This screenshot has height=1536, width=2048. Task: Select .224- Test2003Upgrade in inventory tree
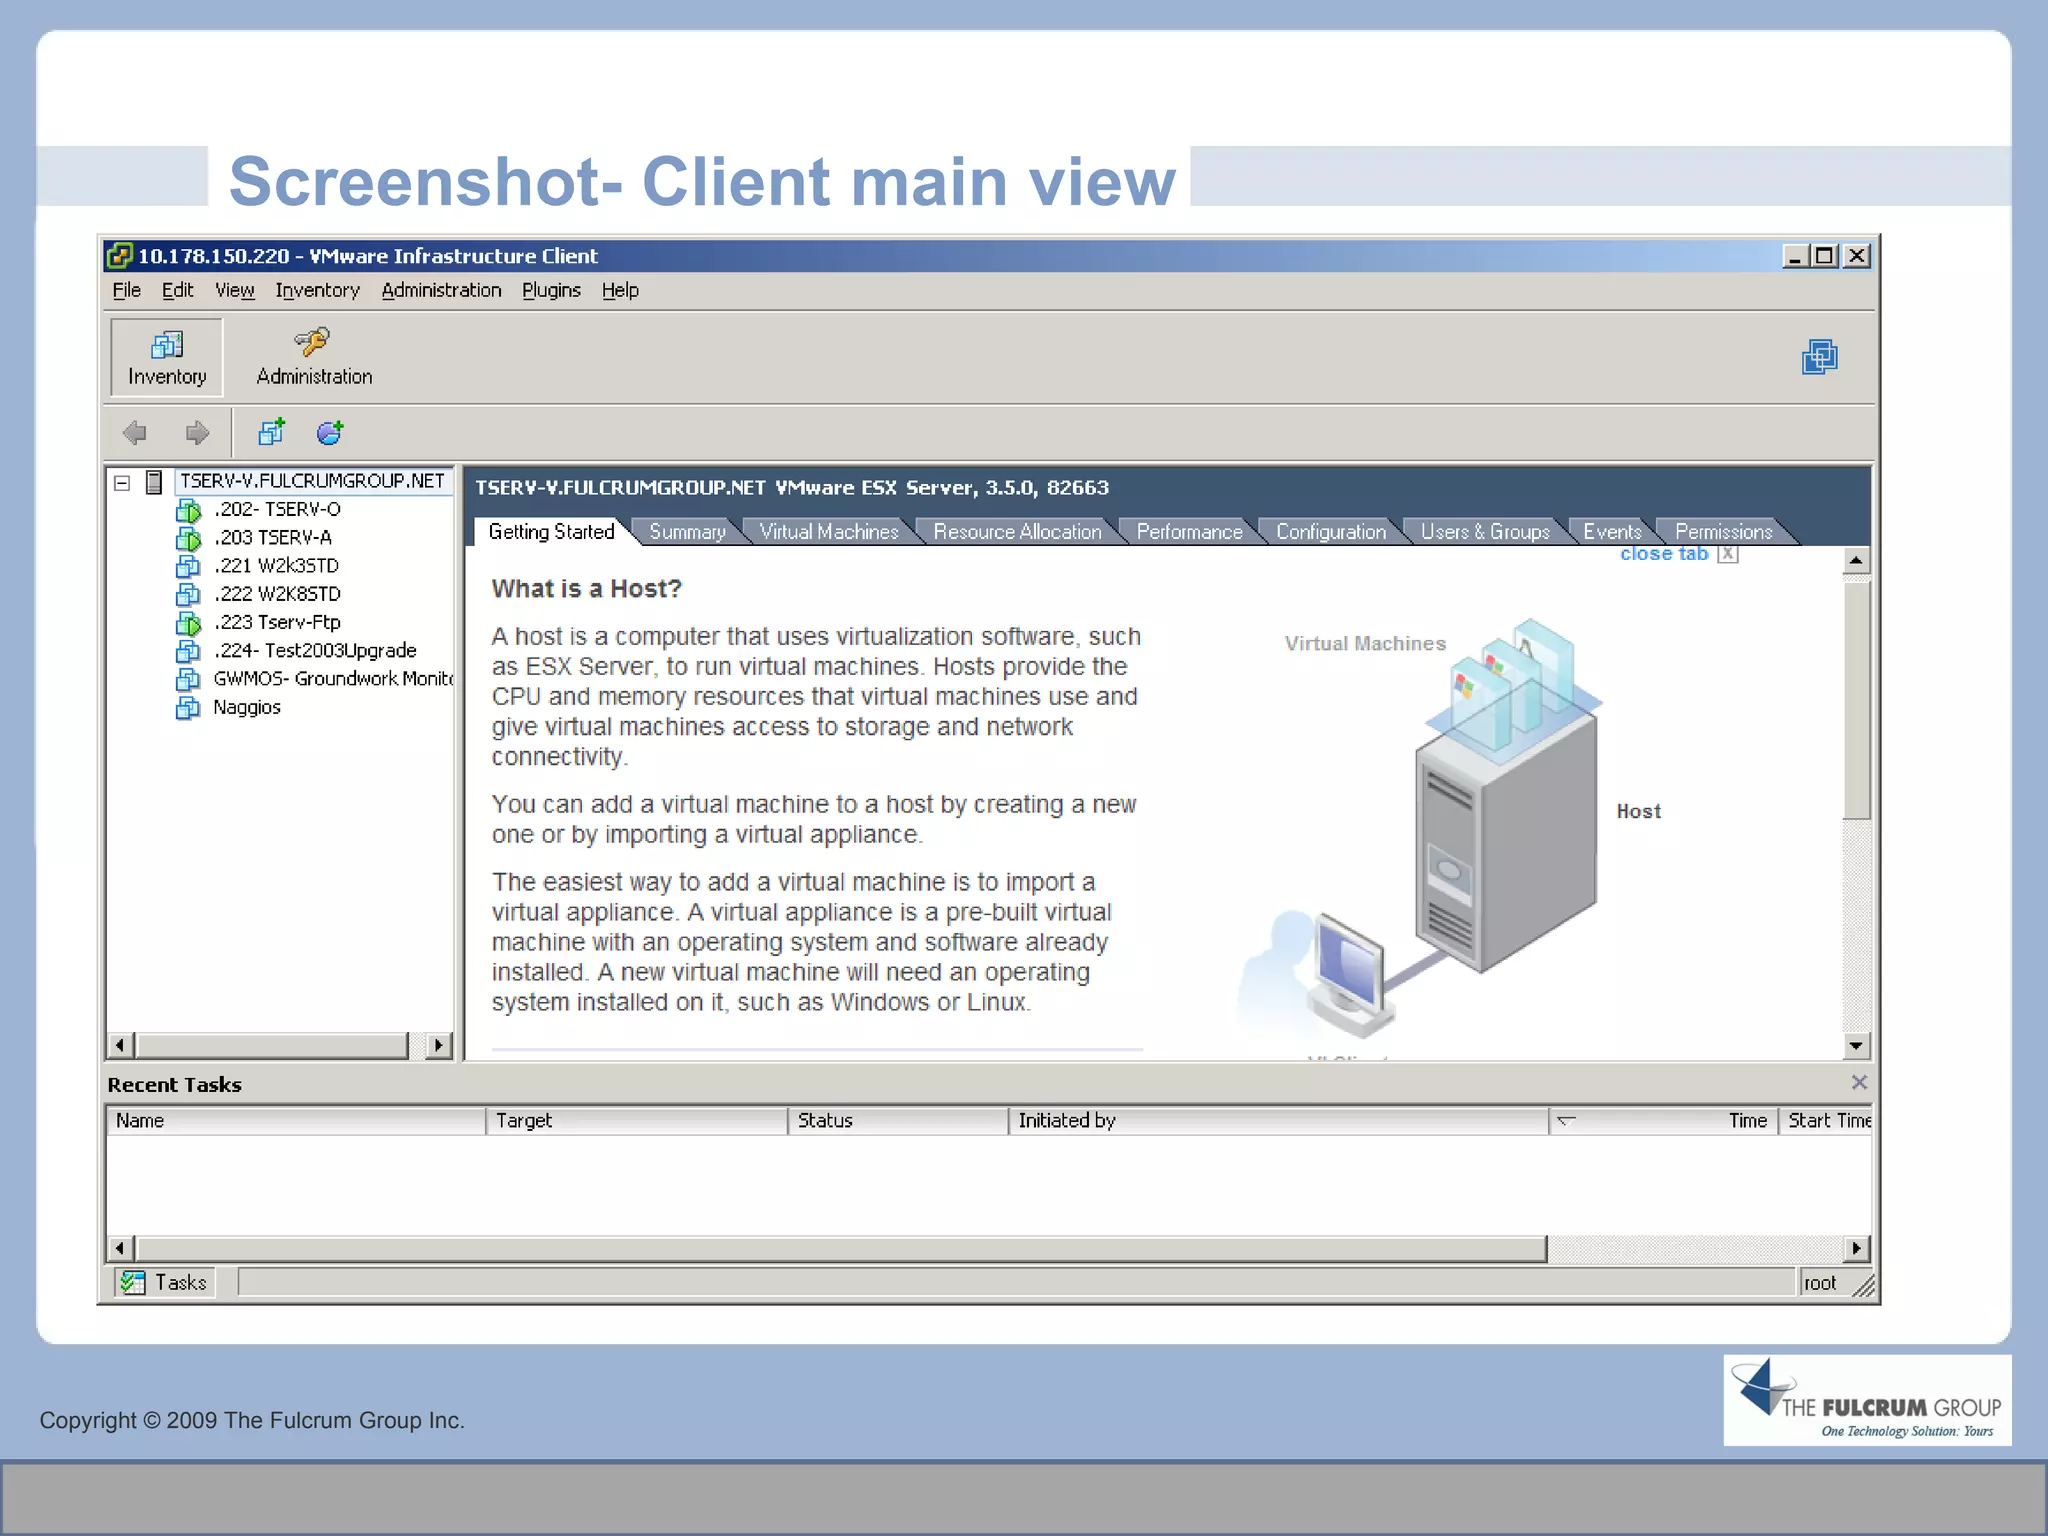pyautogui.click(x=315, y=651)
